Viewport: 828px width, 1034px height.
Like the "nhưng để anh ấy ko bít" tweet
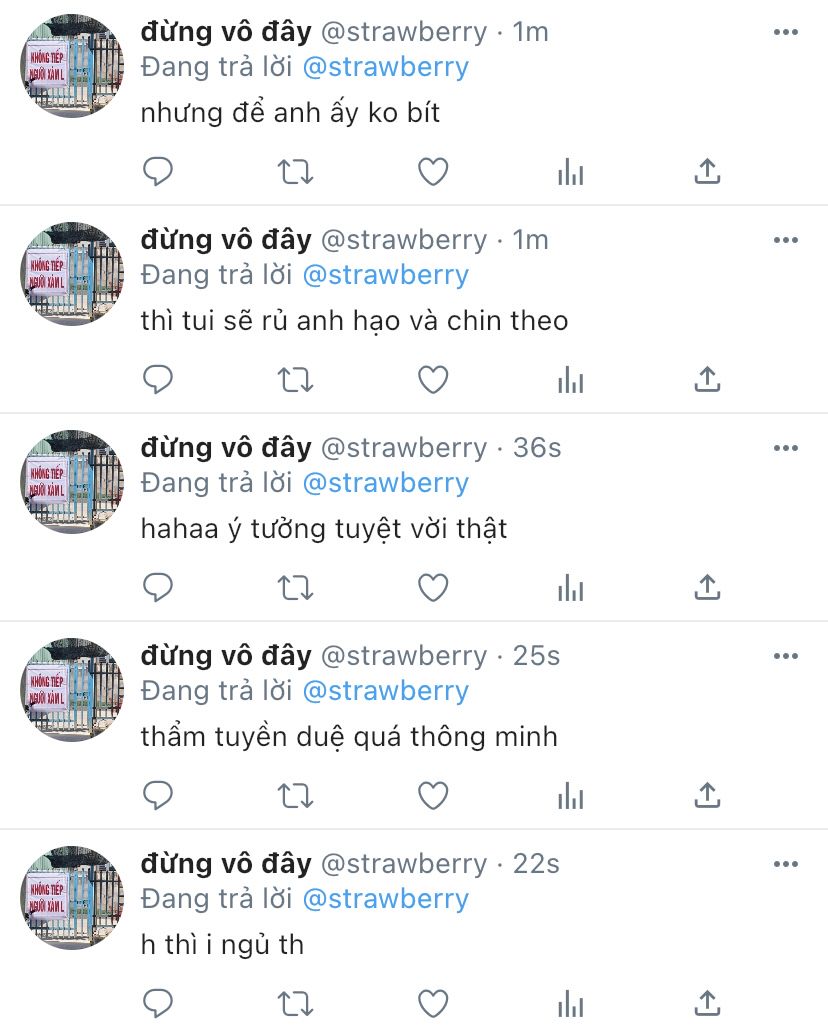pyautogui.click(x=433, y=172)
